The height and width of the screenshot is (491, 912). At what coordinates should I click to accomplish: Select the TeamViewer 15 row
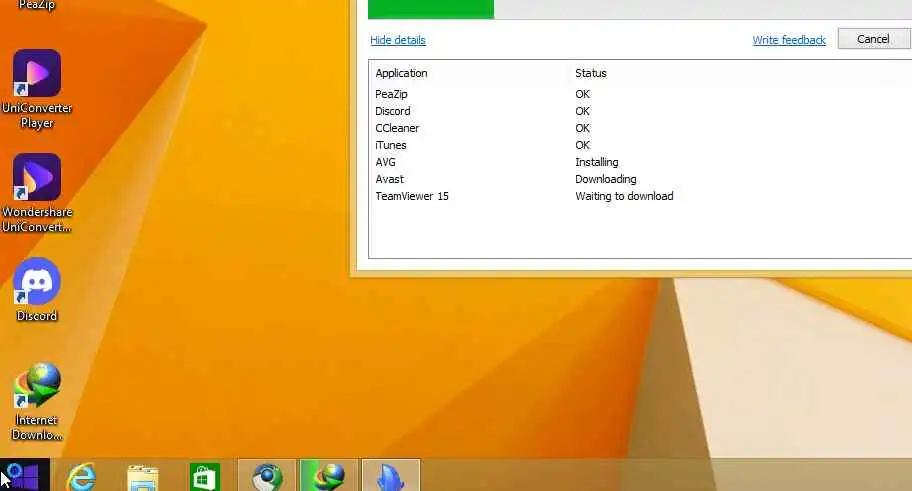(x=640, y=196)
